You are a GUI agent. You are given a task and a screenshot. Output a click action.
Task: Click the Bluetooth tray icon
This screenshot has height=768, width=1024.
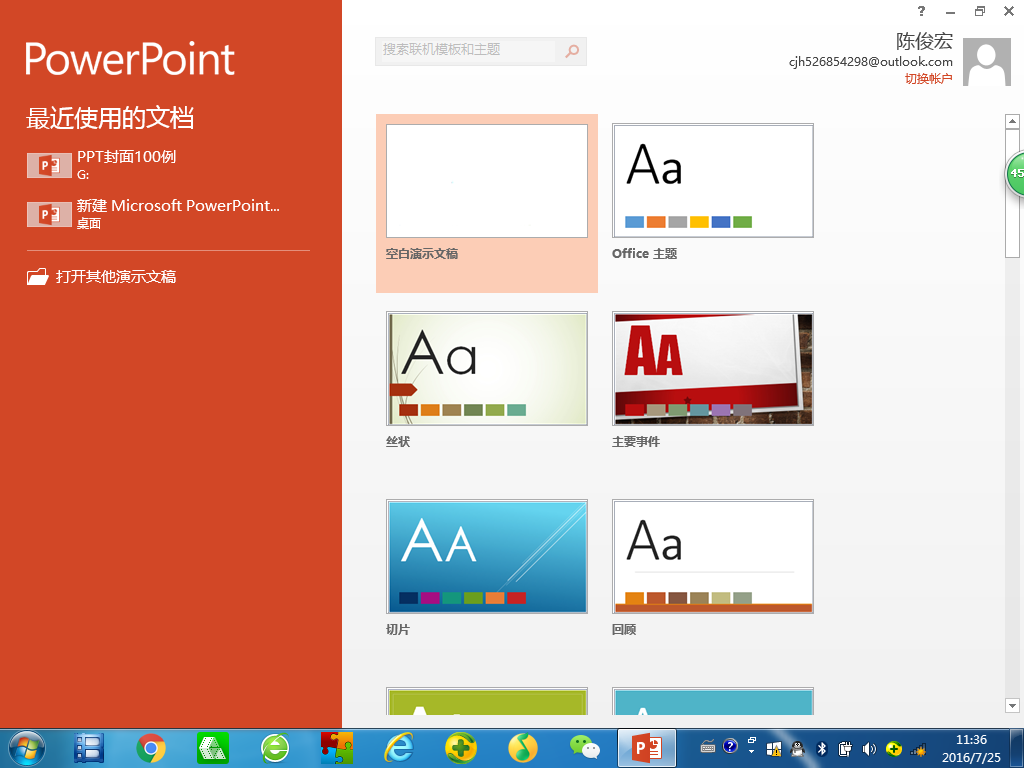click(822, 749)
